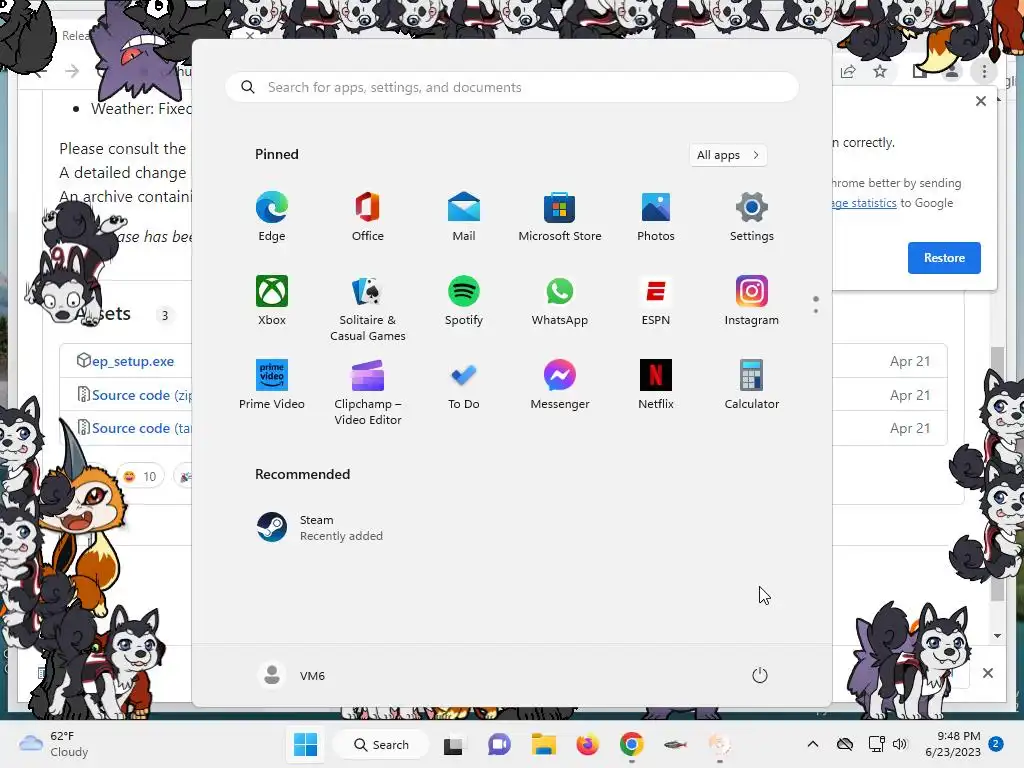The image size is (1024, 768).
Task: Open Settings from pinned apps
Action: point(752,217)
